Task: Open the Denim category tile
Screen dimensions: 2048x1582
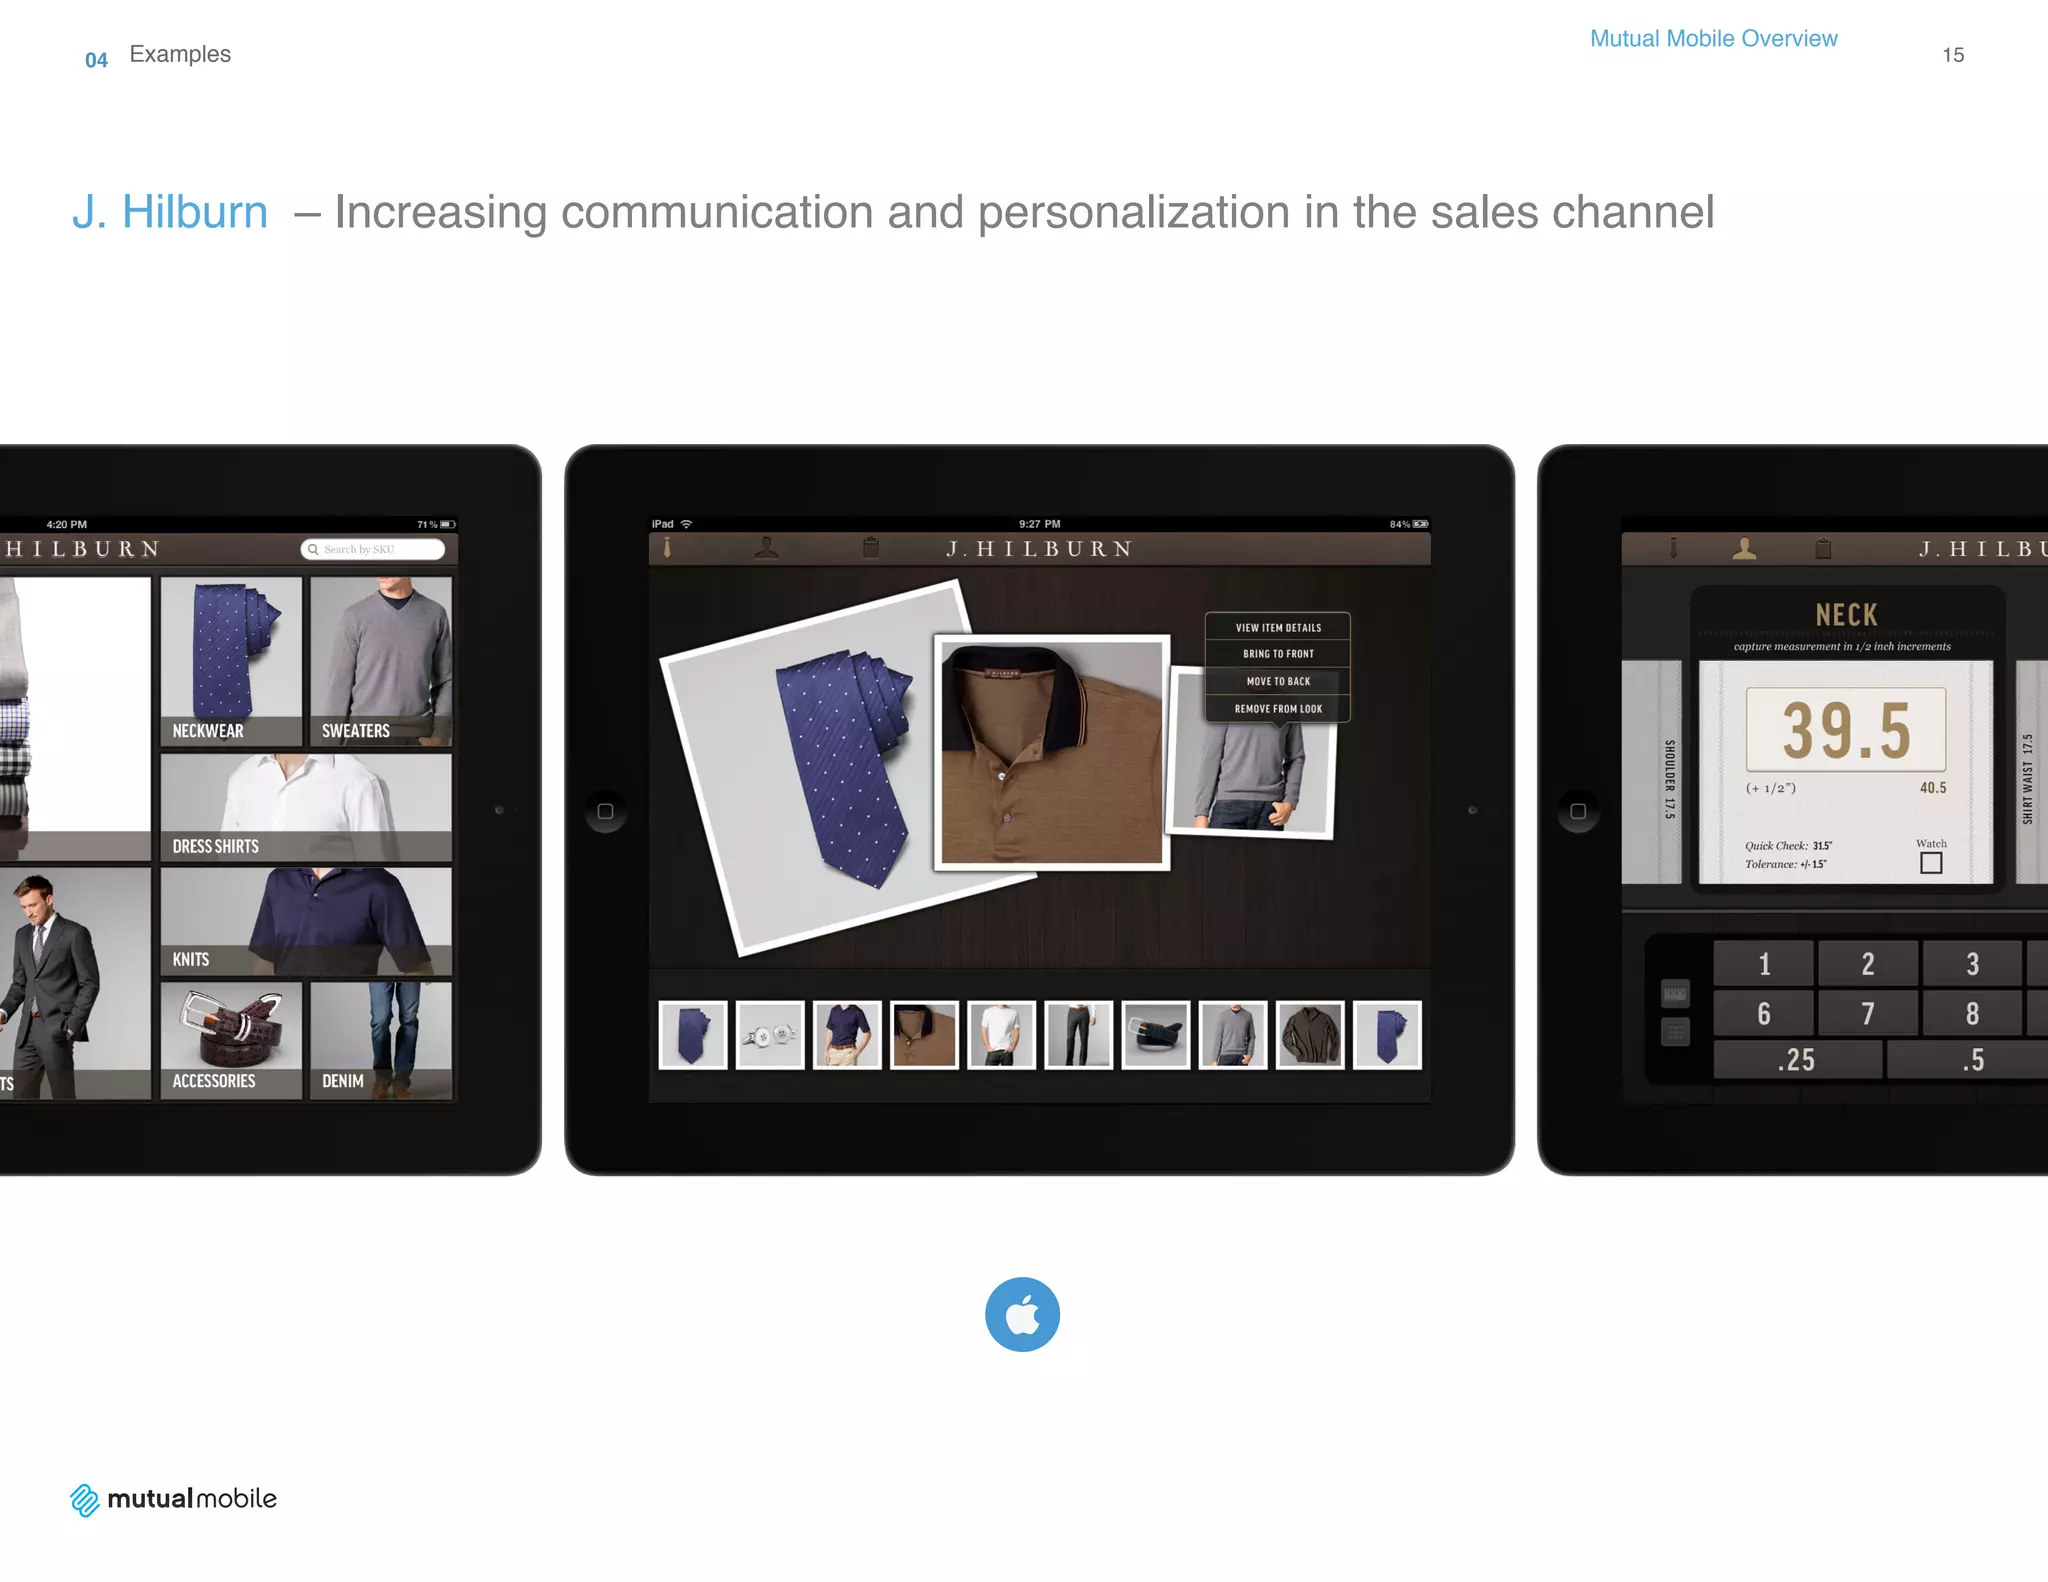Action: point(381,1040)
